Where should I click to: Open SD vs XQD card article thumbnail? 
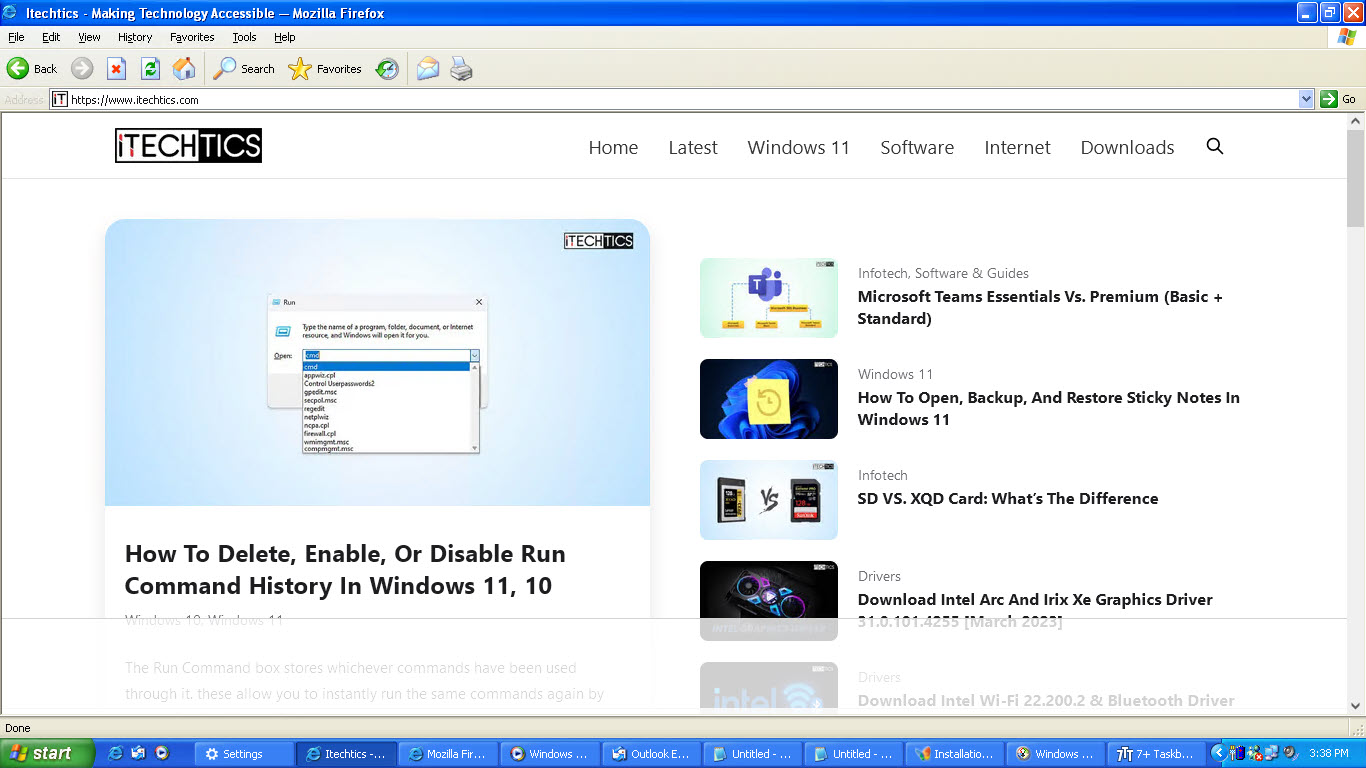[769, 500]
